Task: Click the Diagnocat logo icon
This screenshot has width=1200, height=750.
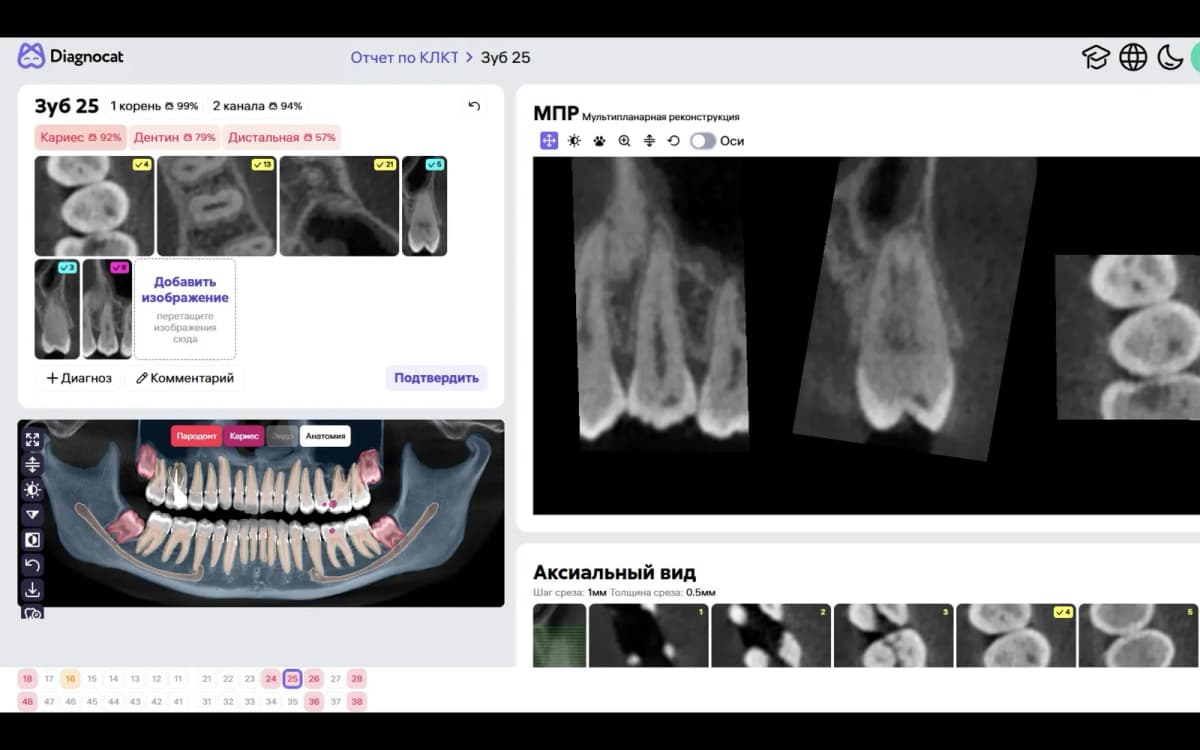Action: [x=31, y=56]
